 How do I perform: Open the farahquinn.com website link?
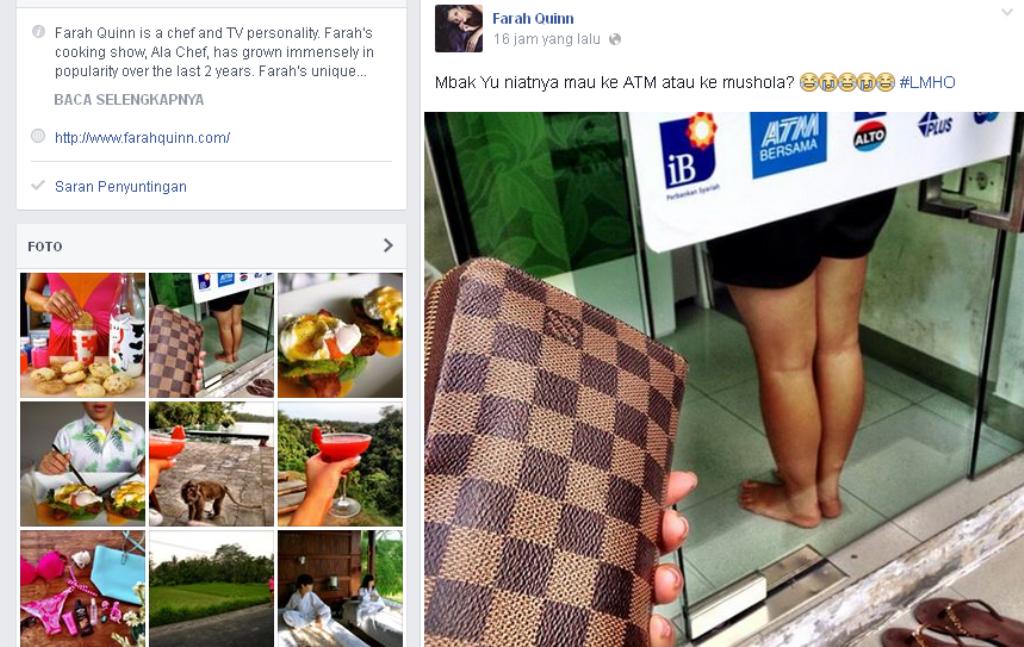(x=142, y=138)
